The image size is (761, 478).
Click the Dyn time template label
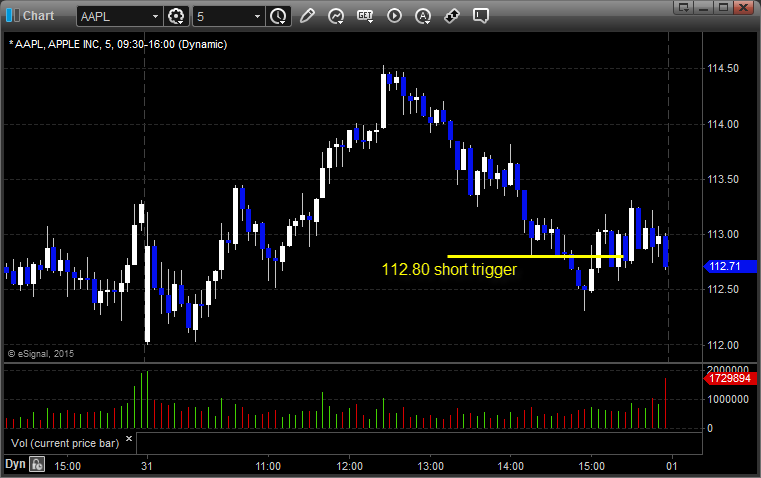point(15,464)
